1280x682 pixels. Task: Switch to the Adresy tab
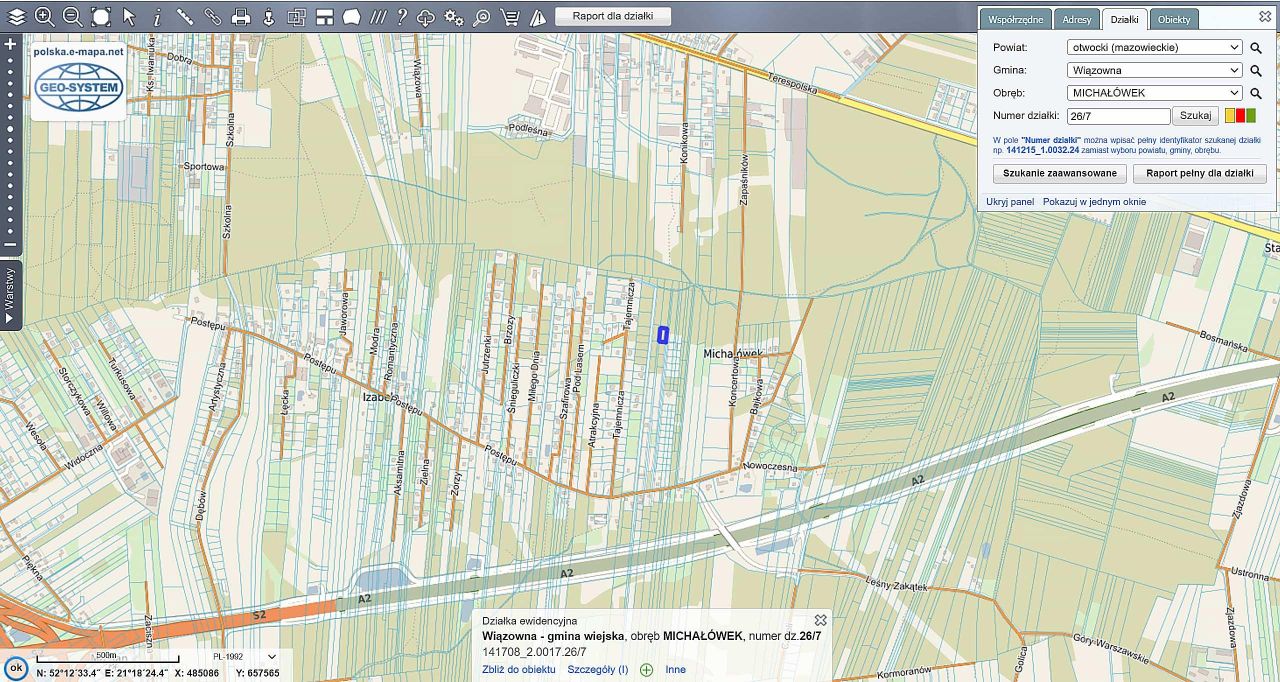[x=1077, y=19]
